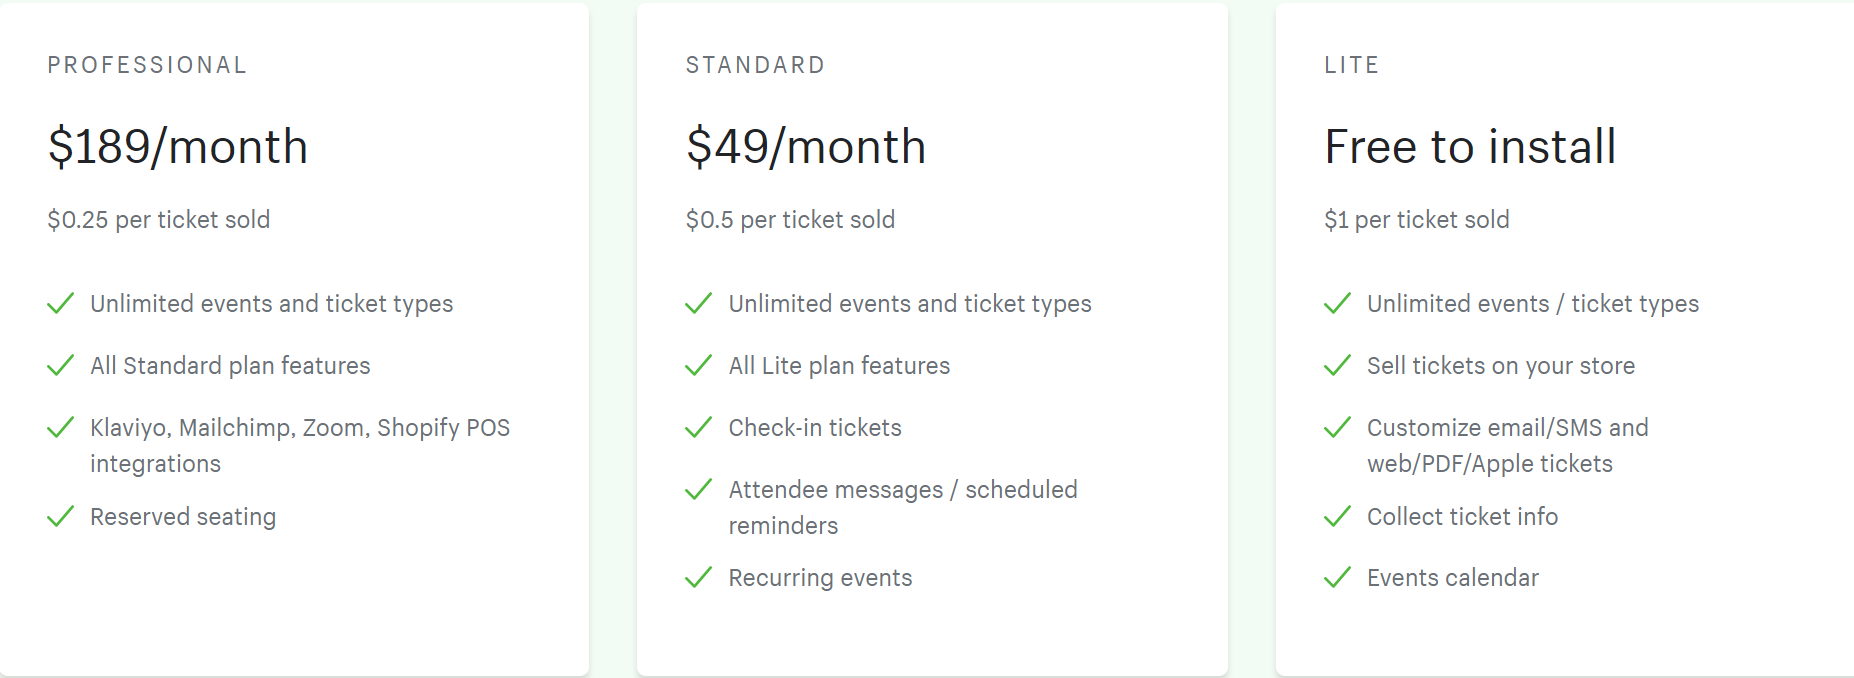The height and width of the screenshot is (678, 1854).
Task: Click the $189/month price
Action: click(178, 147)
